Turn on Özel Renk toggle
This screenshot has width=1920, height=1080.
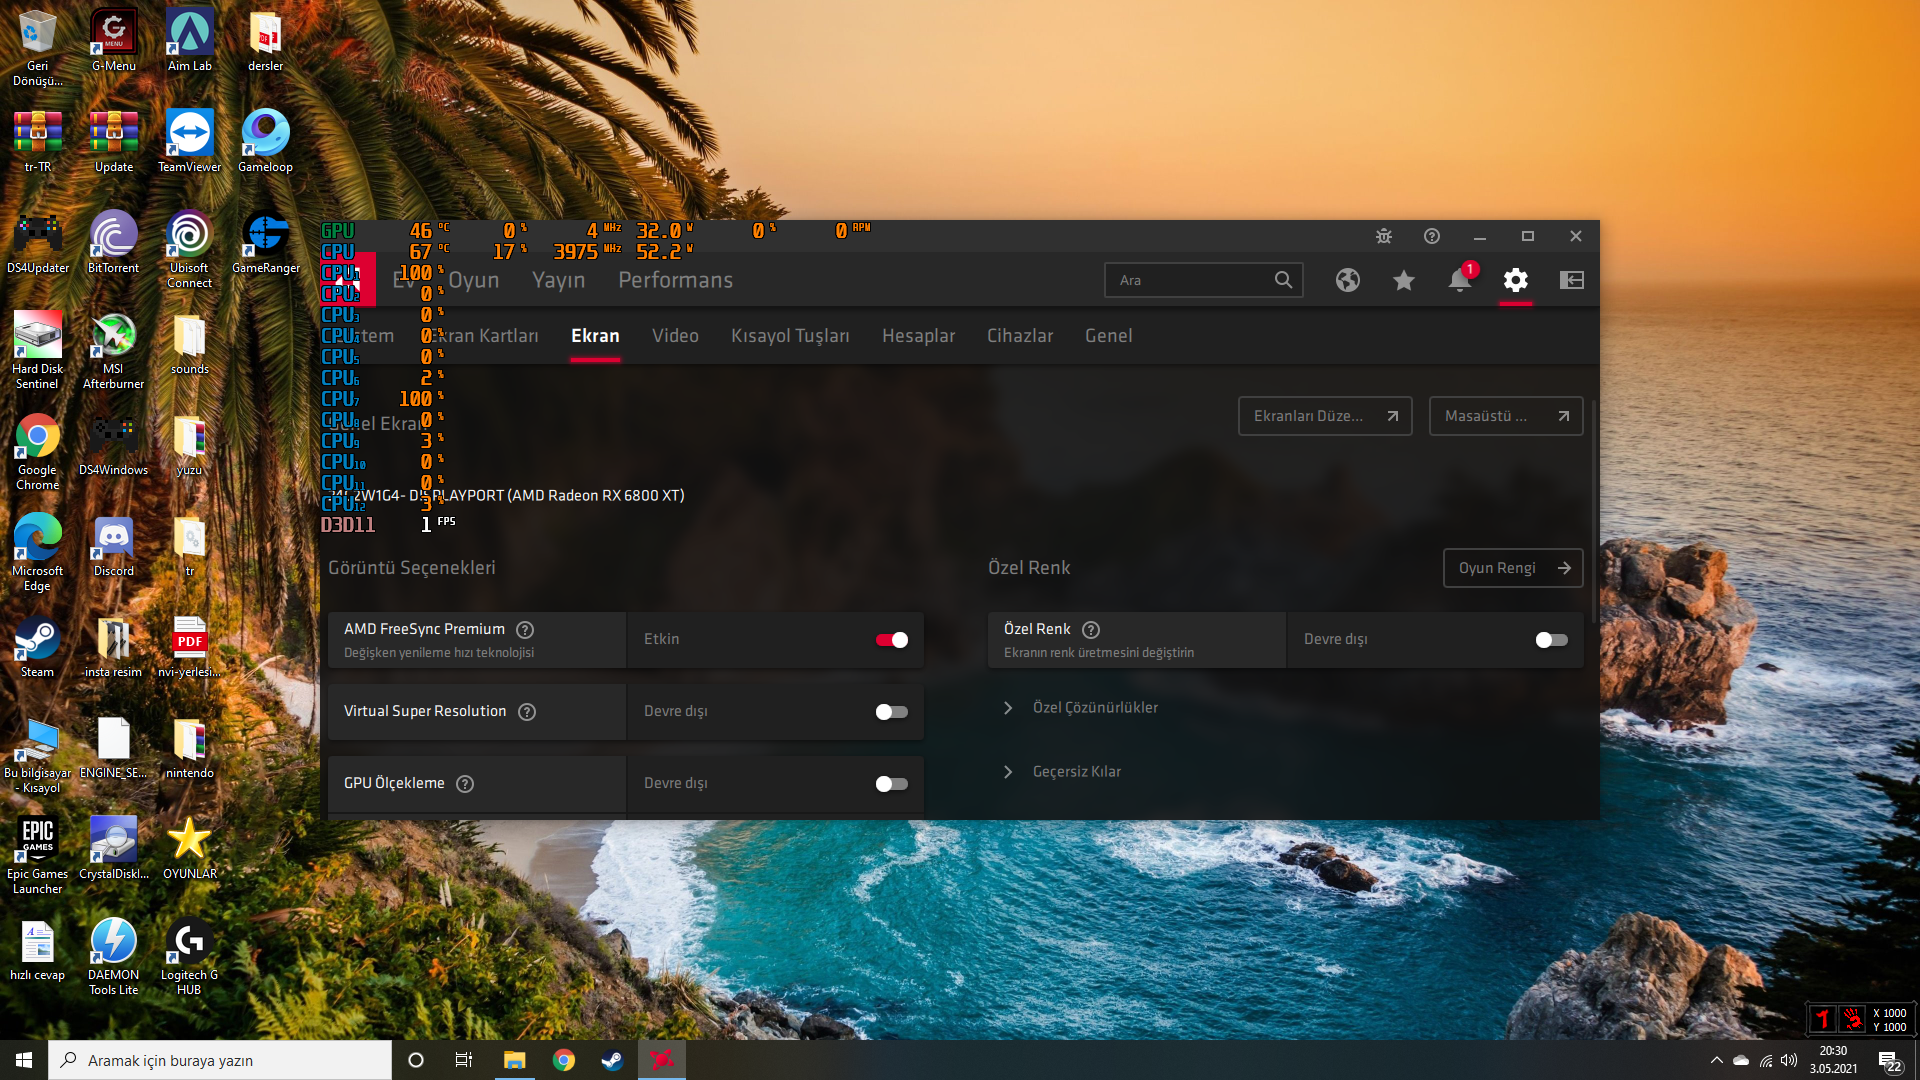point(1551,640)
